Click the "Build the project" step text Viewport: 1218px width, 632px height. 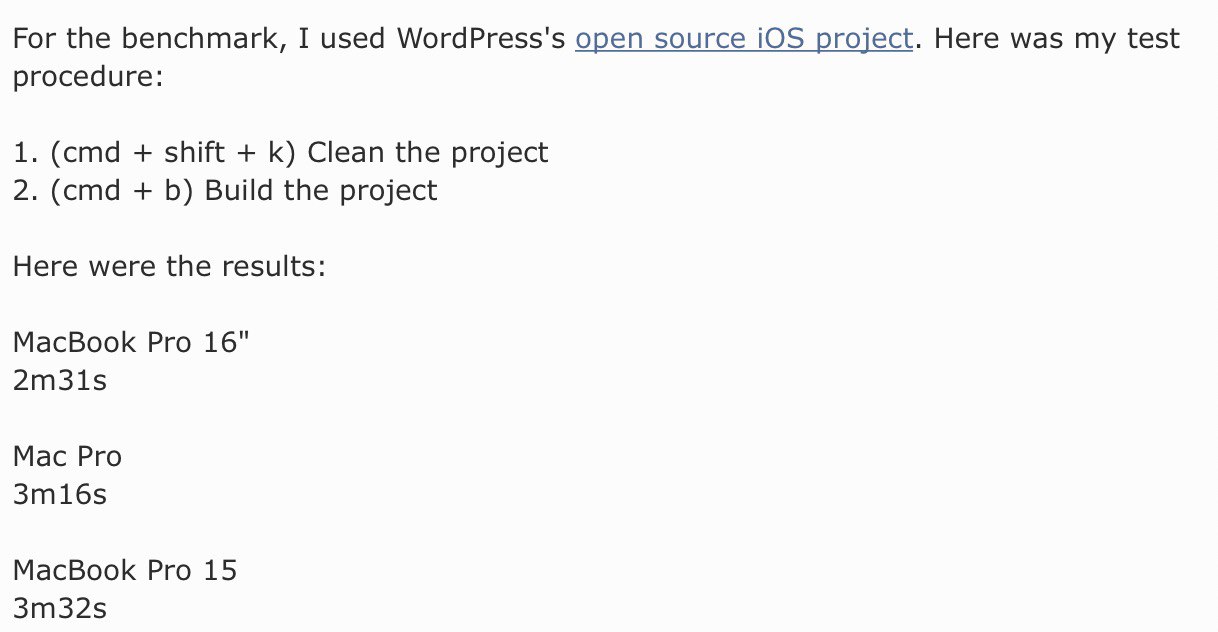321,191
